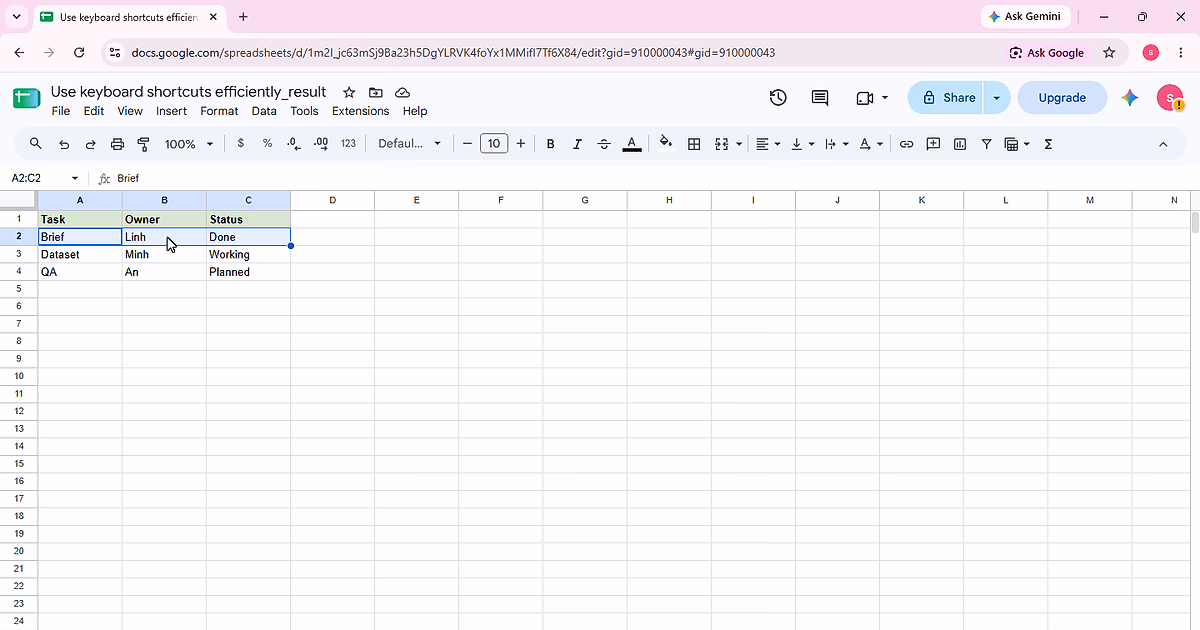
Task: Toggle italic formatting
Action: [x=577, y=144]
